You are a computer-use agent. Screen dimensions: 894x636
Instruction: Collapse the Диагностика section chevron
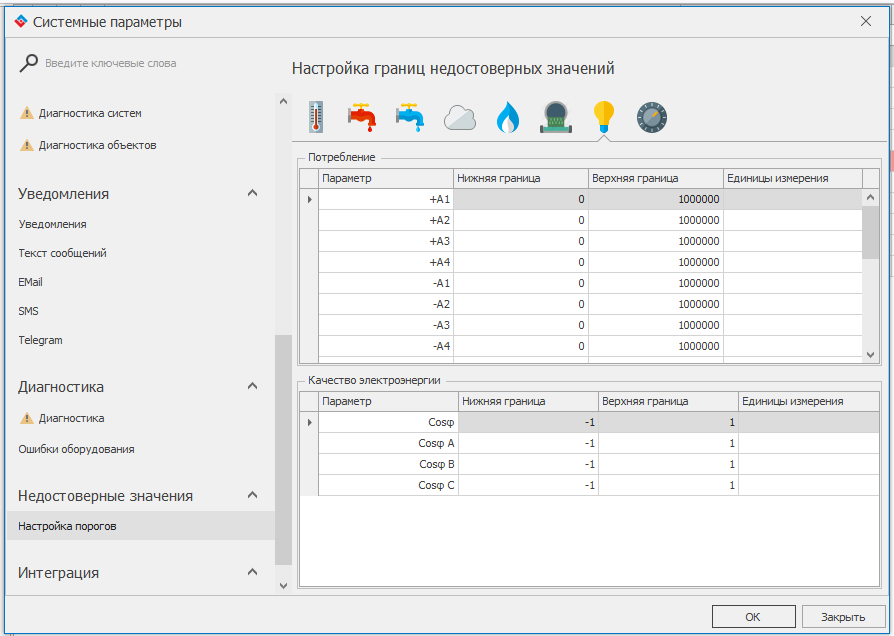pyautogui.click(x=253, y=386)
